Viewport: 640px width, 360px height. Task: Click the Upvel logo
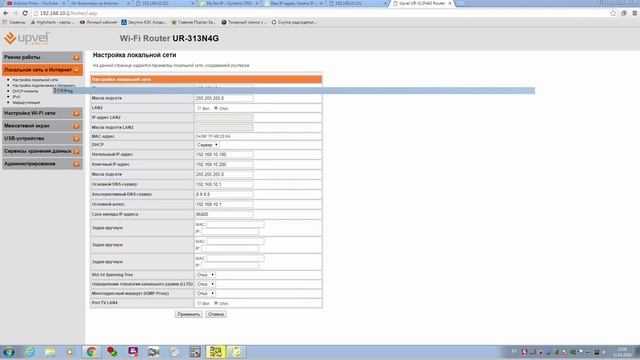click(27, 38)
